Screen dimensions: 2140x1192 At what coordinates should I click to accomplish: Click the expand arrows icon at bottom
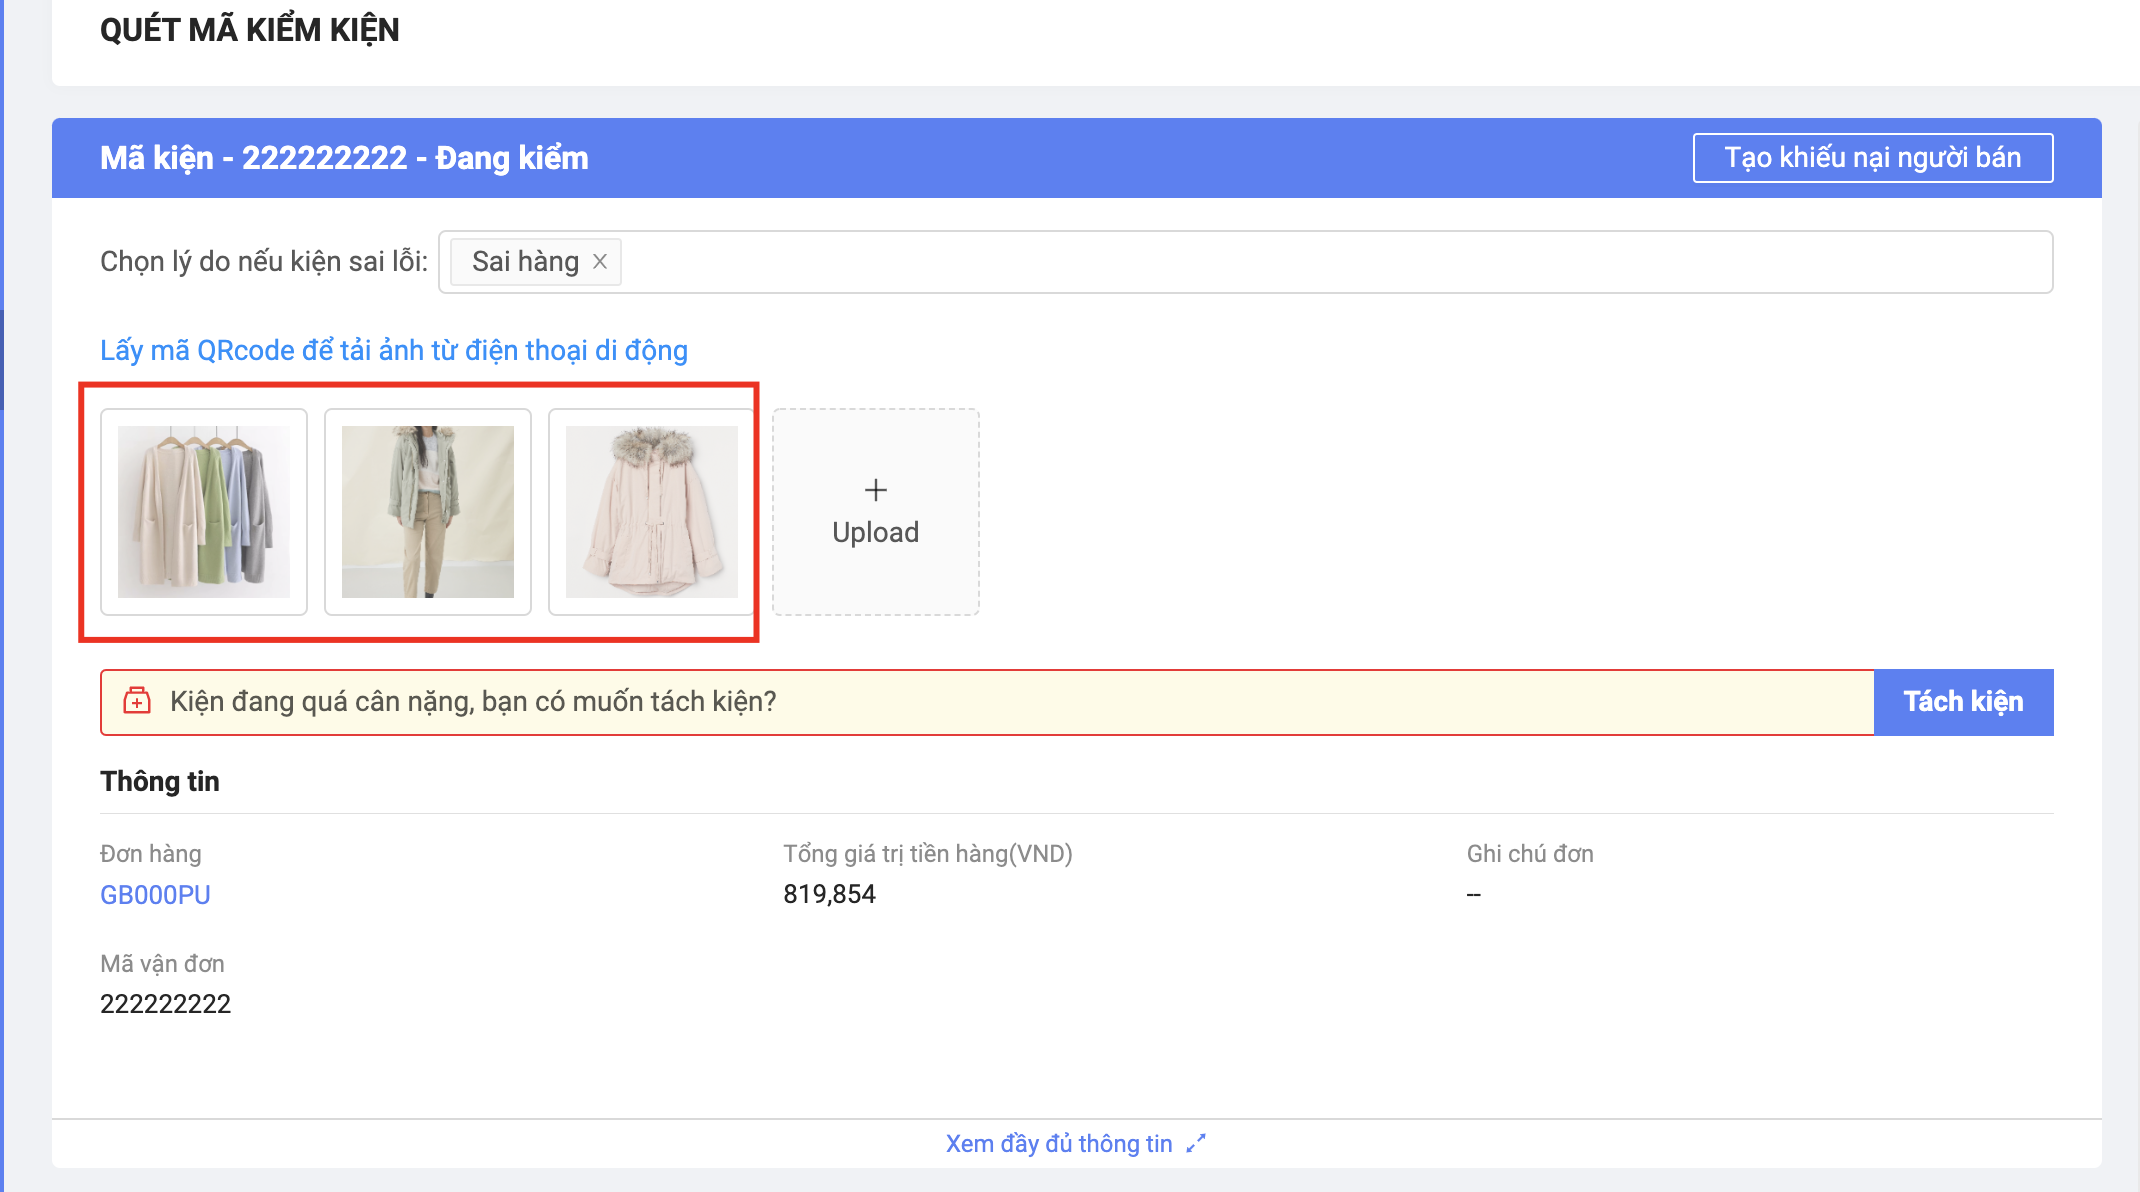point(1196,1144)
